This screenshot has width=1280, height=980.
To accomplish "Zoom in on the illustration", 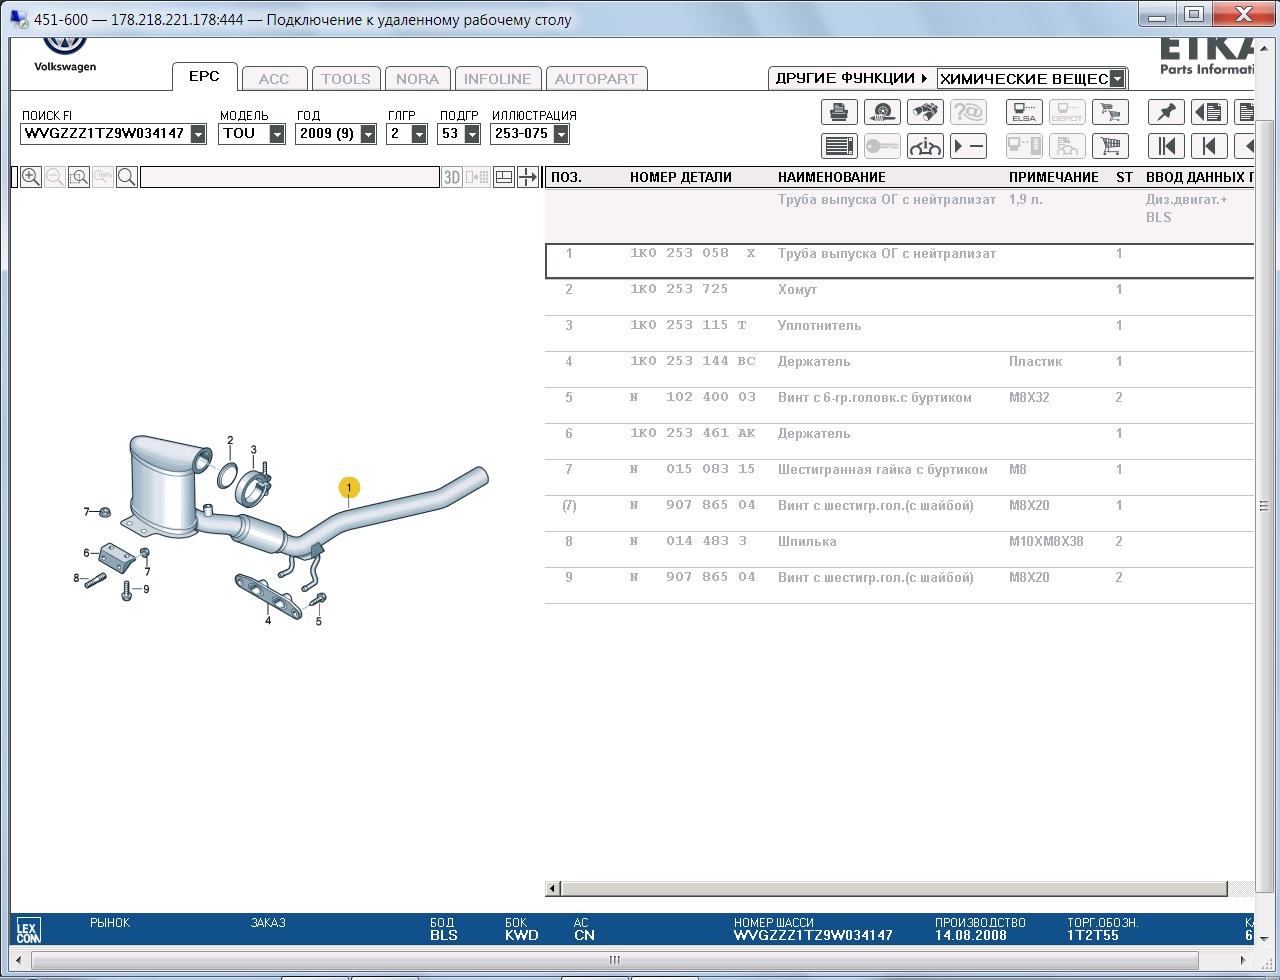I will pyautogui.click(x=31, y=177).
